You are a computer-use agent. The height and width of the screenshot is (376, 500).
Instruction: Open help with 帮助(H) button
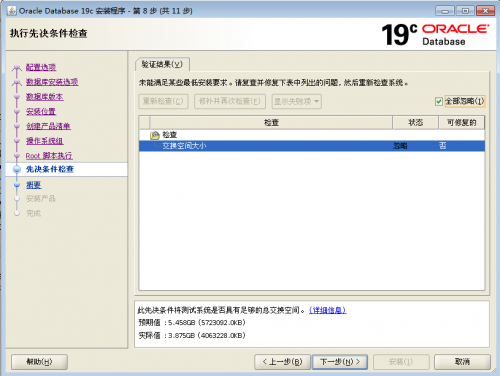pyautogui.click(x=39, y=362)
